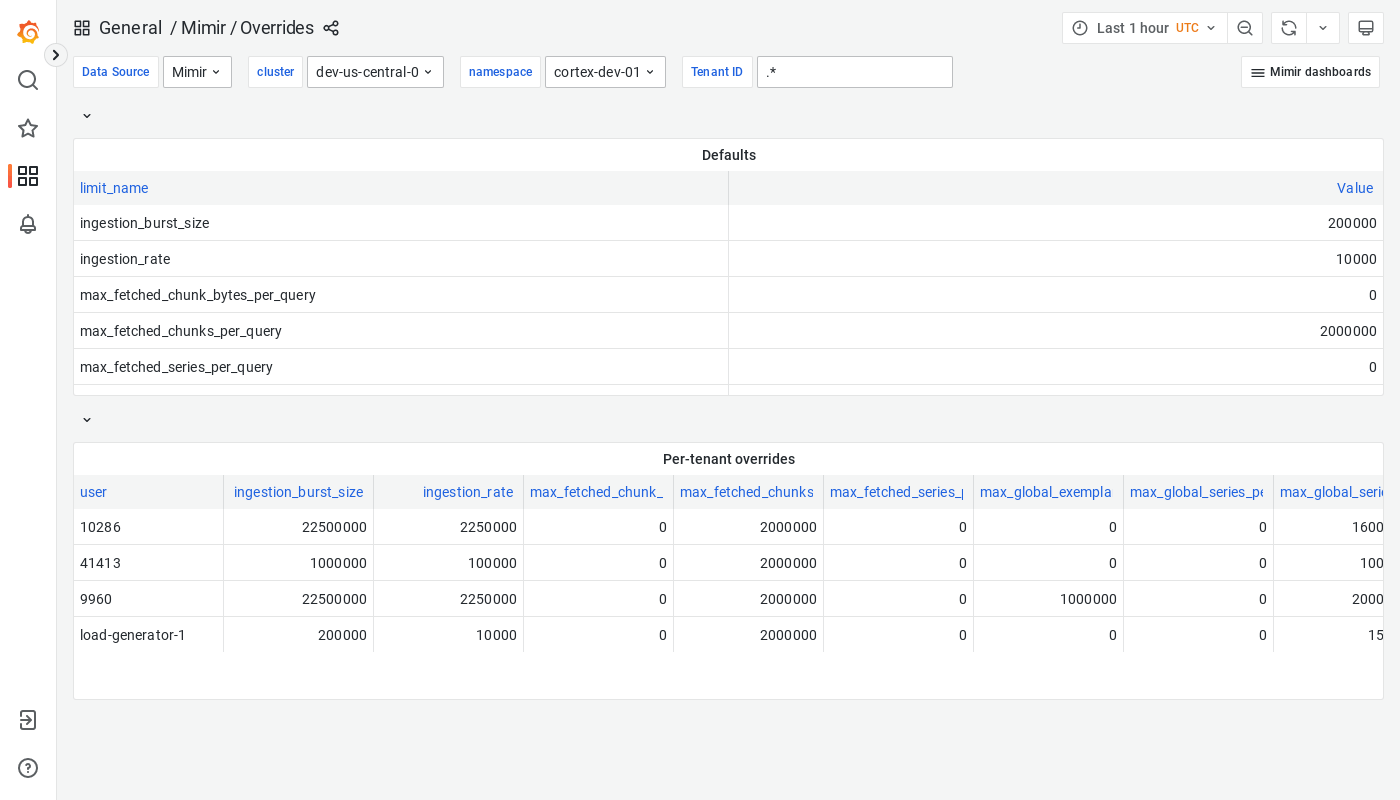Share the Overrides dashboard
The image size is (1400, 800).
pos(331,28)
